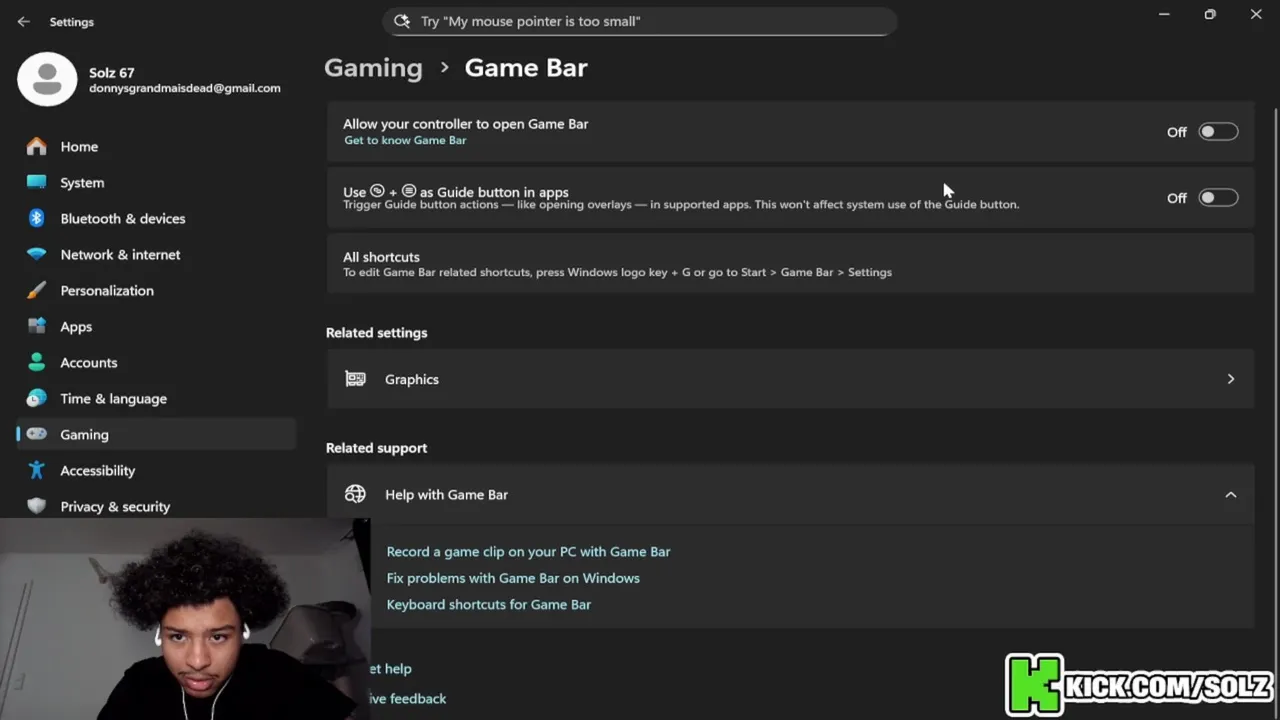Viewport: 1280px width, 720px height.
Task: Open Privacy & security category
Action: pos(157,506)
